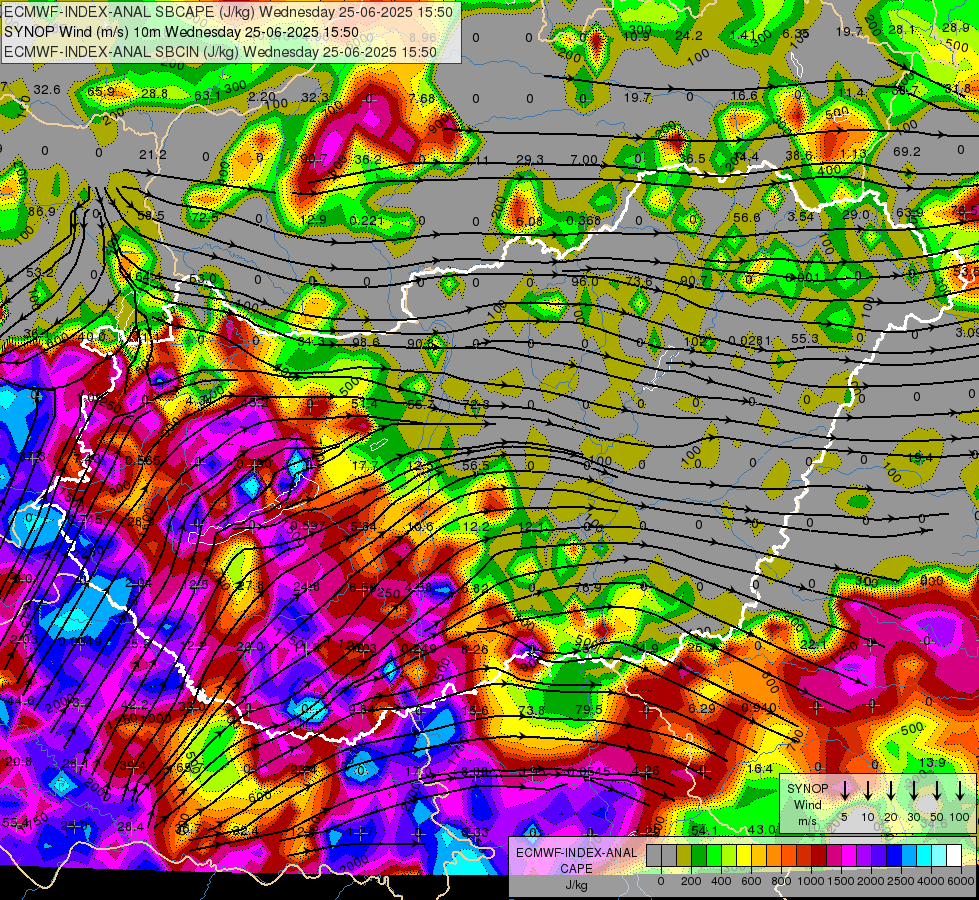
Task: Click the '800' tick label on the CAPE scale
Action: click(x=781, y=881)
